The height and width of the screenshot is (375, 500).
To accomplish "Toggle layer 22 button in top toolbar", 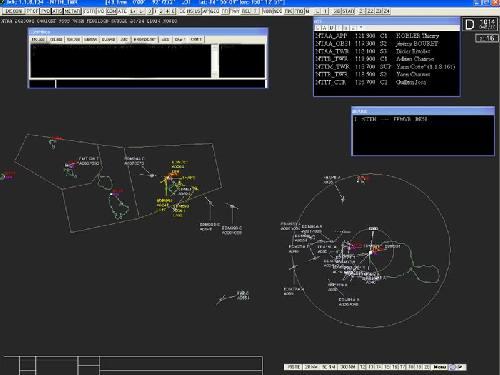I will pyautogui.click(x=370, y=11).
